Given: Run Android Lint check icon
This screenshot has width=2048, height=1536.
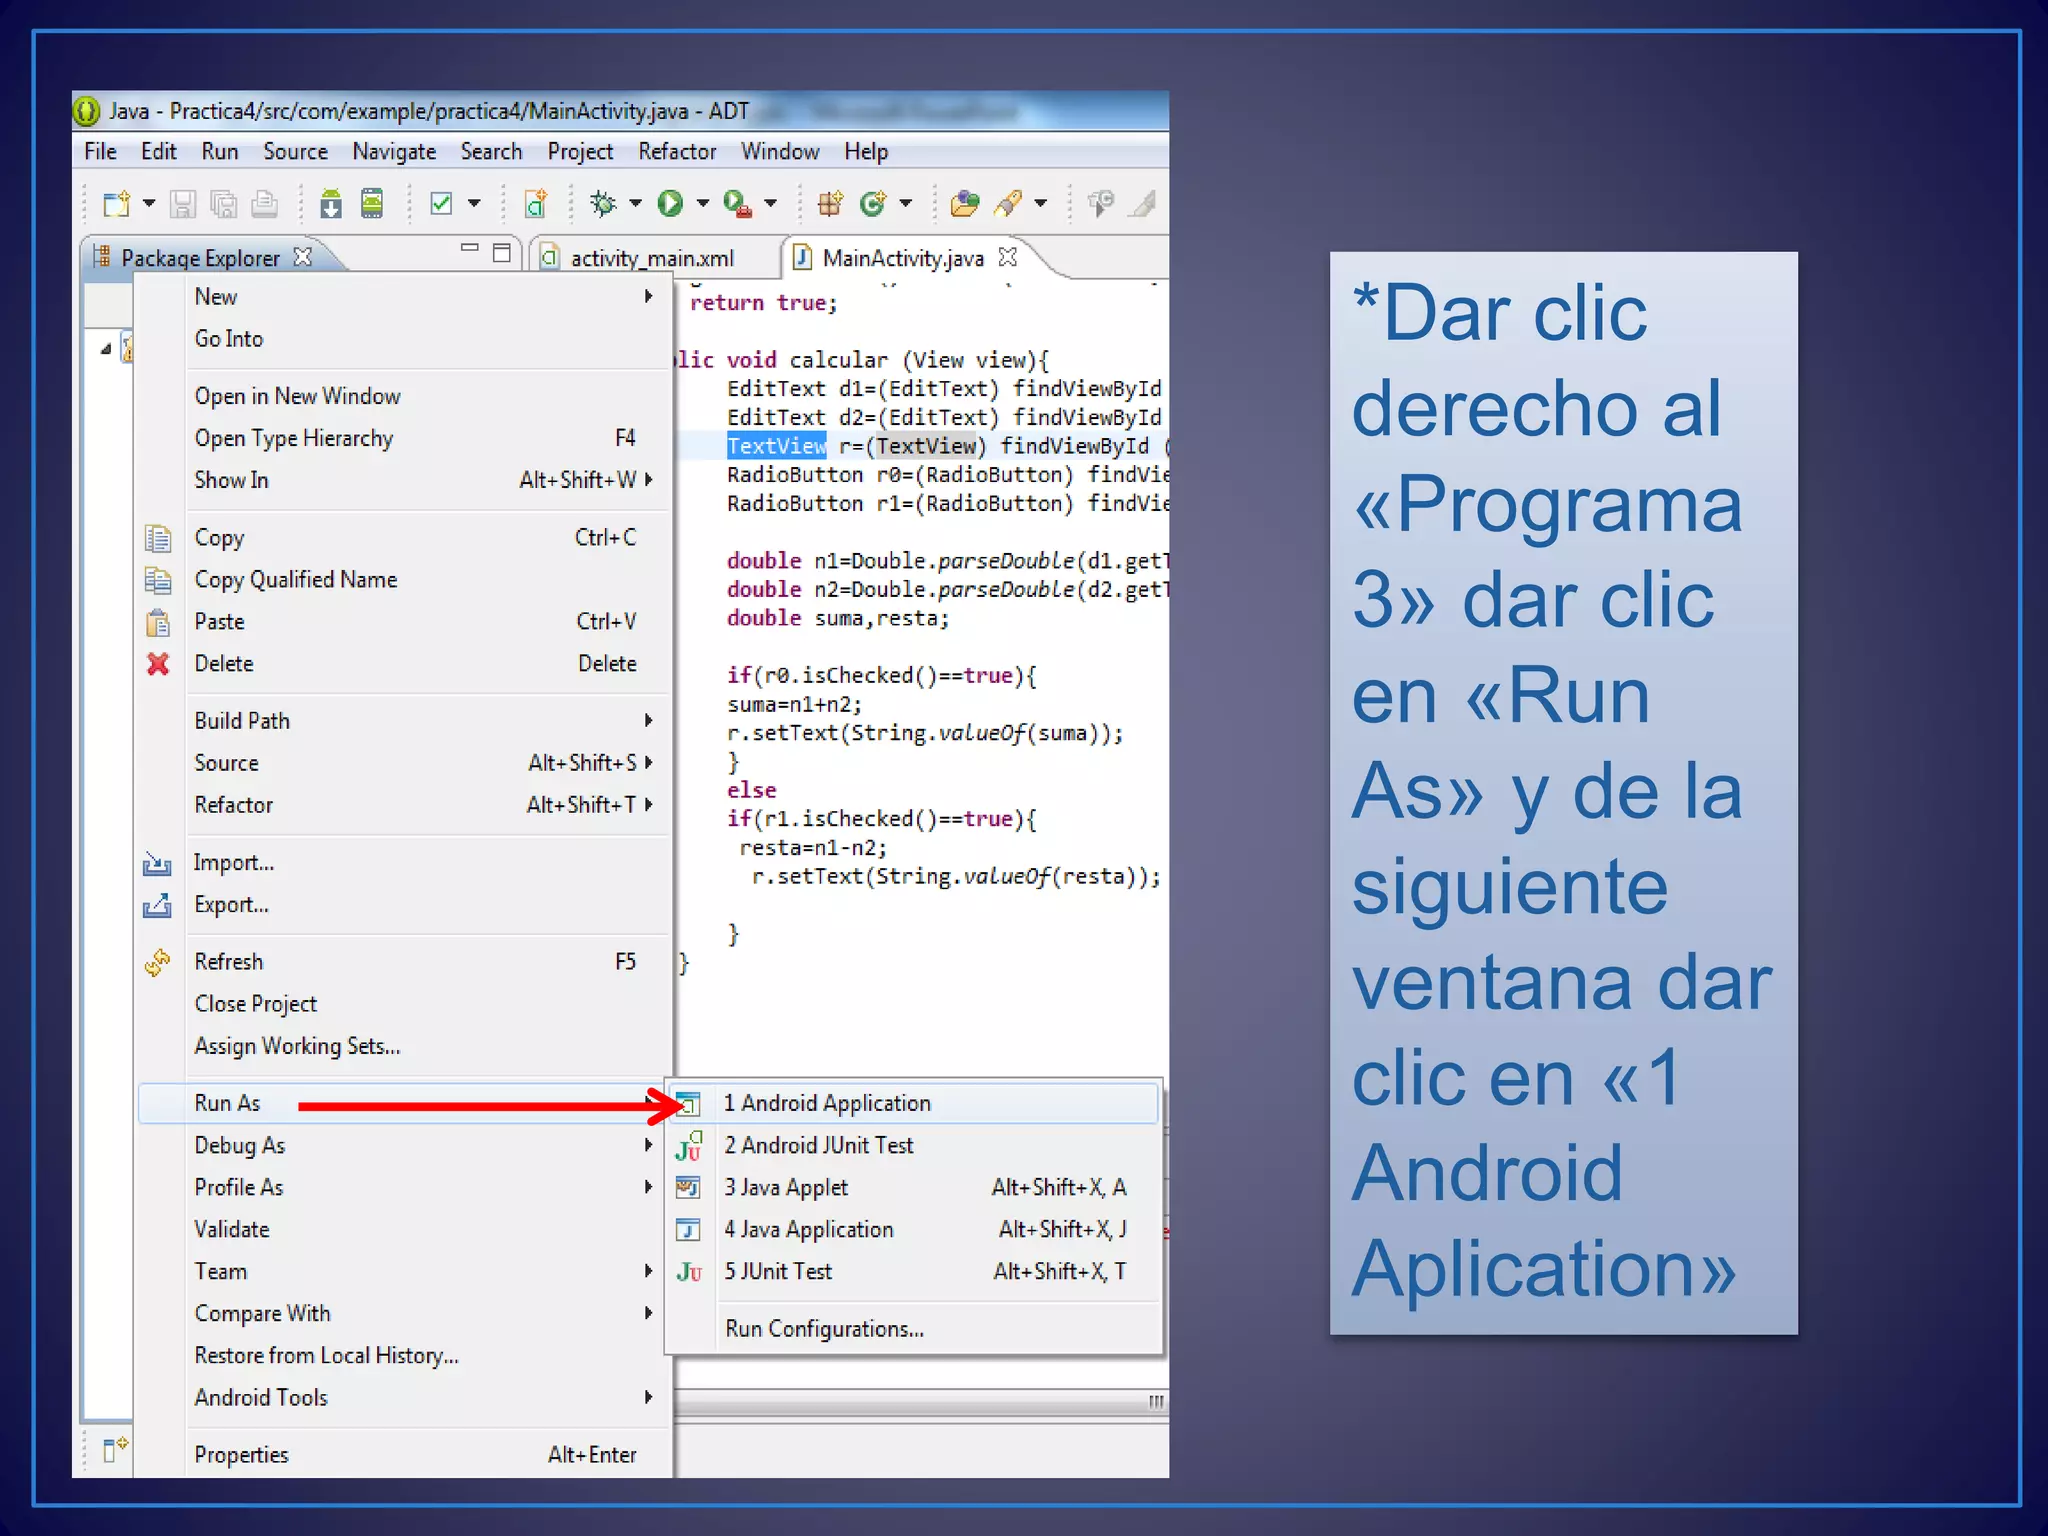Looking at the screenshot, I should coord(441,204).
